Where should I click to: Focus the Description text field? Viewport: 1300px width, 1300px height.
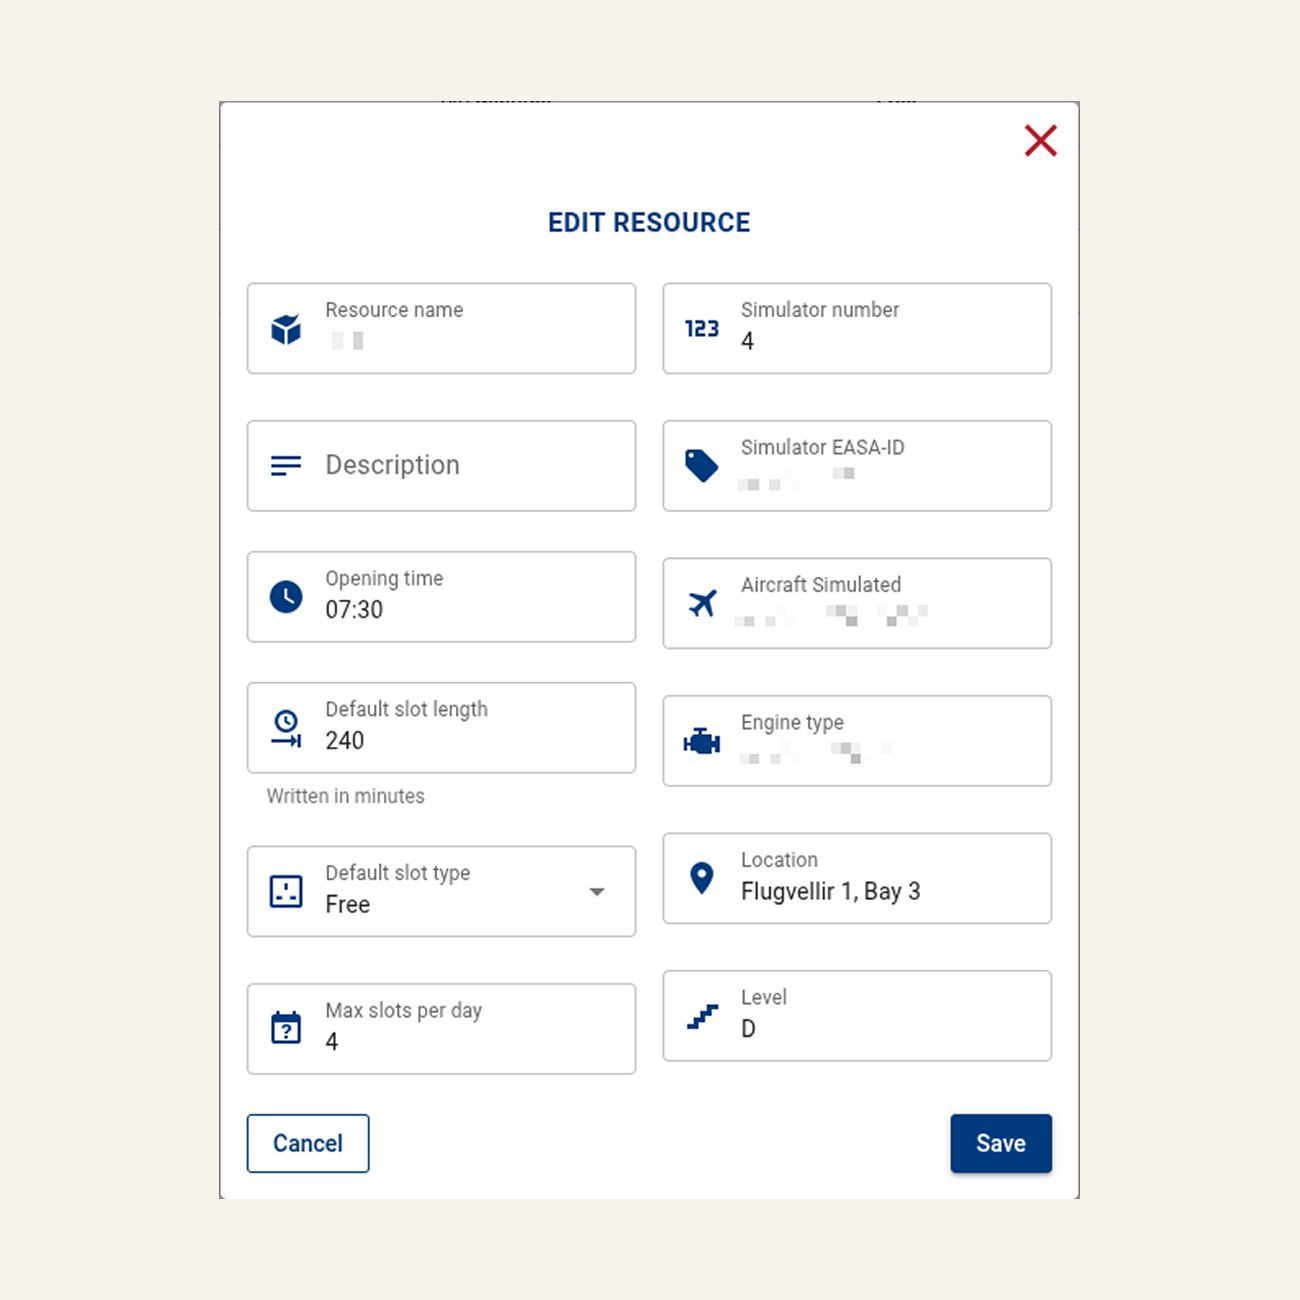pos(441,466)
